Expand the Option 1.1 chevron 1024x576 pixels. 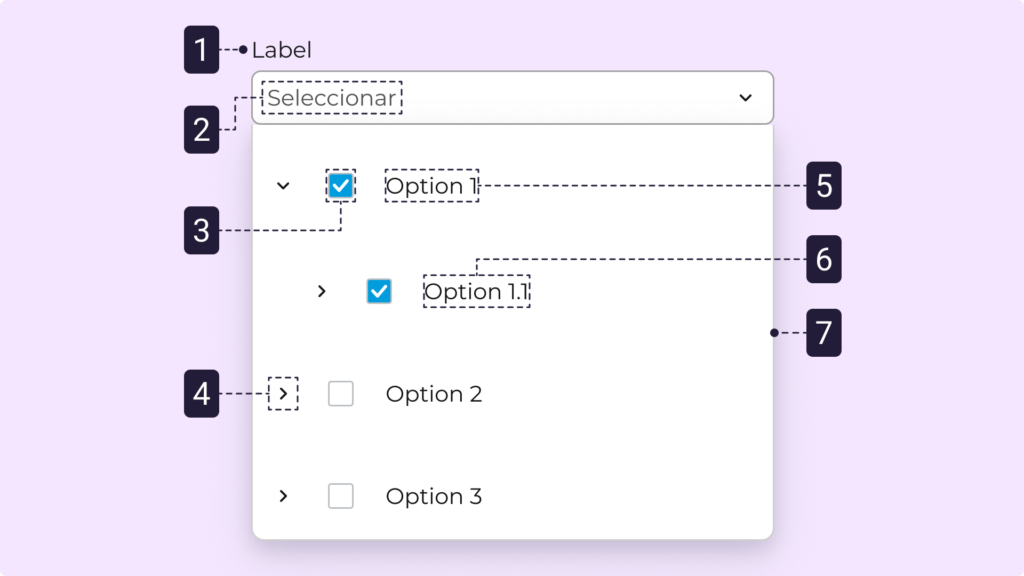point(321,291)
